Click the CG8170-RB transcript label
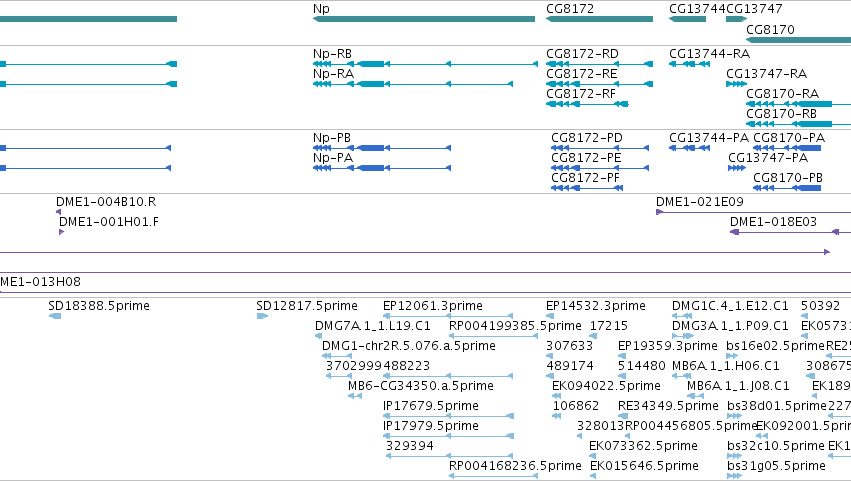This screenshot has width=851, height=481. (782, 114)
